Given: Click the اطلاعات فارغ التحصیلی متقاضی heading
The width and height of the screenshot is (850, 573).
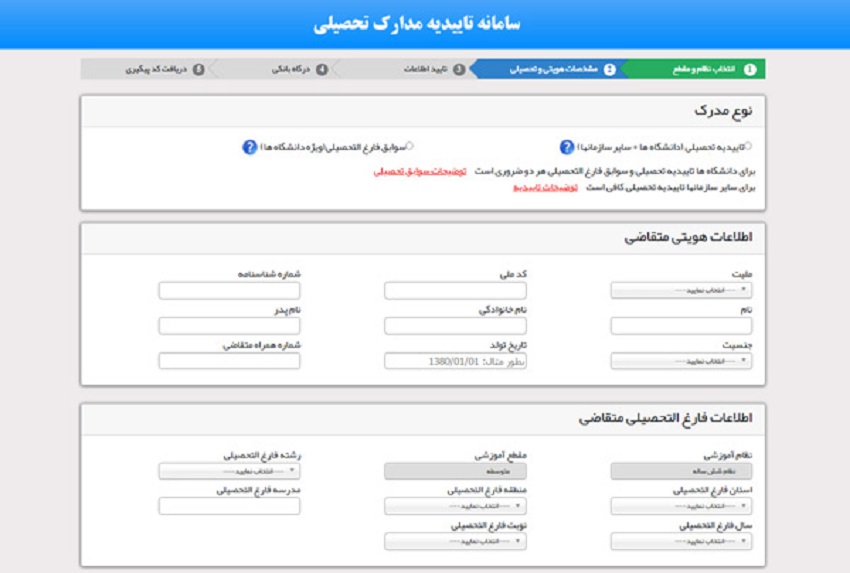Looking at the screenshot, I should tap(666, 419).
